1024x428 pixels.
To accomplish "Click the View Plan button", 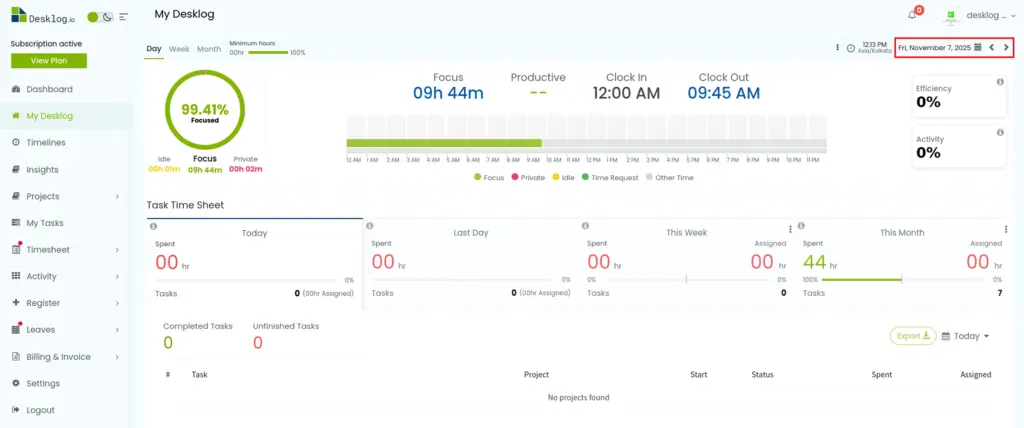I will pos(48,61).
